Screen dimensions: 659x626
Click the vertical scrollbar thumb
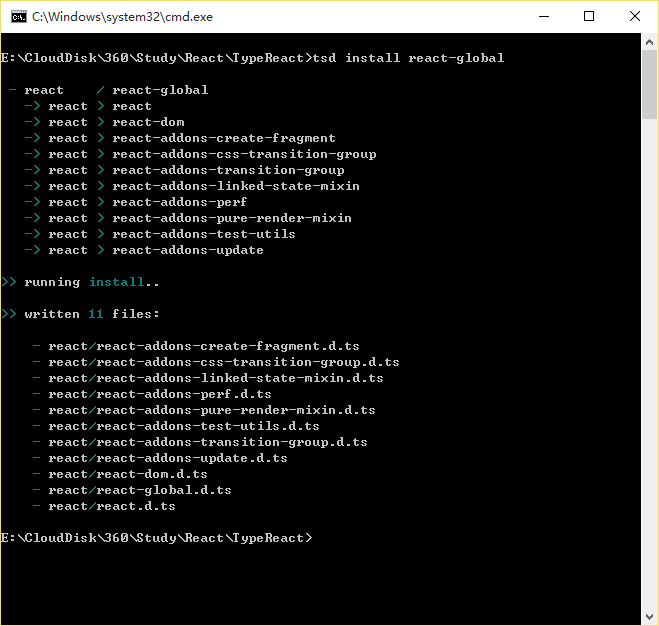[649, 85]
